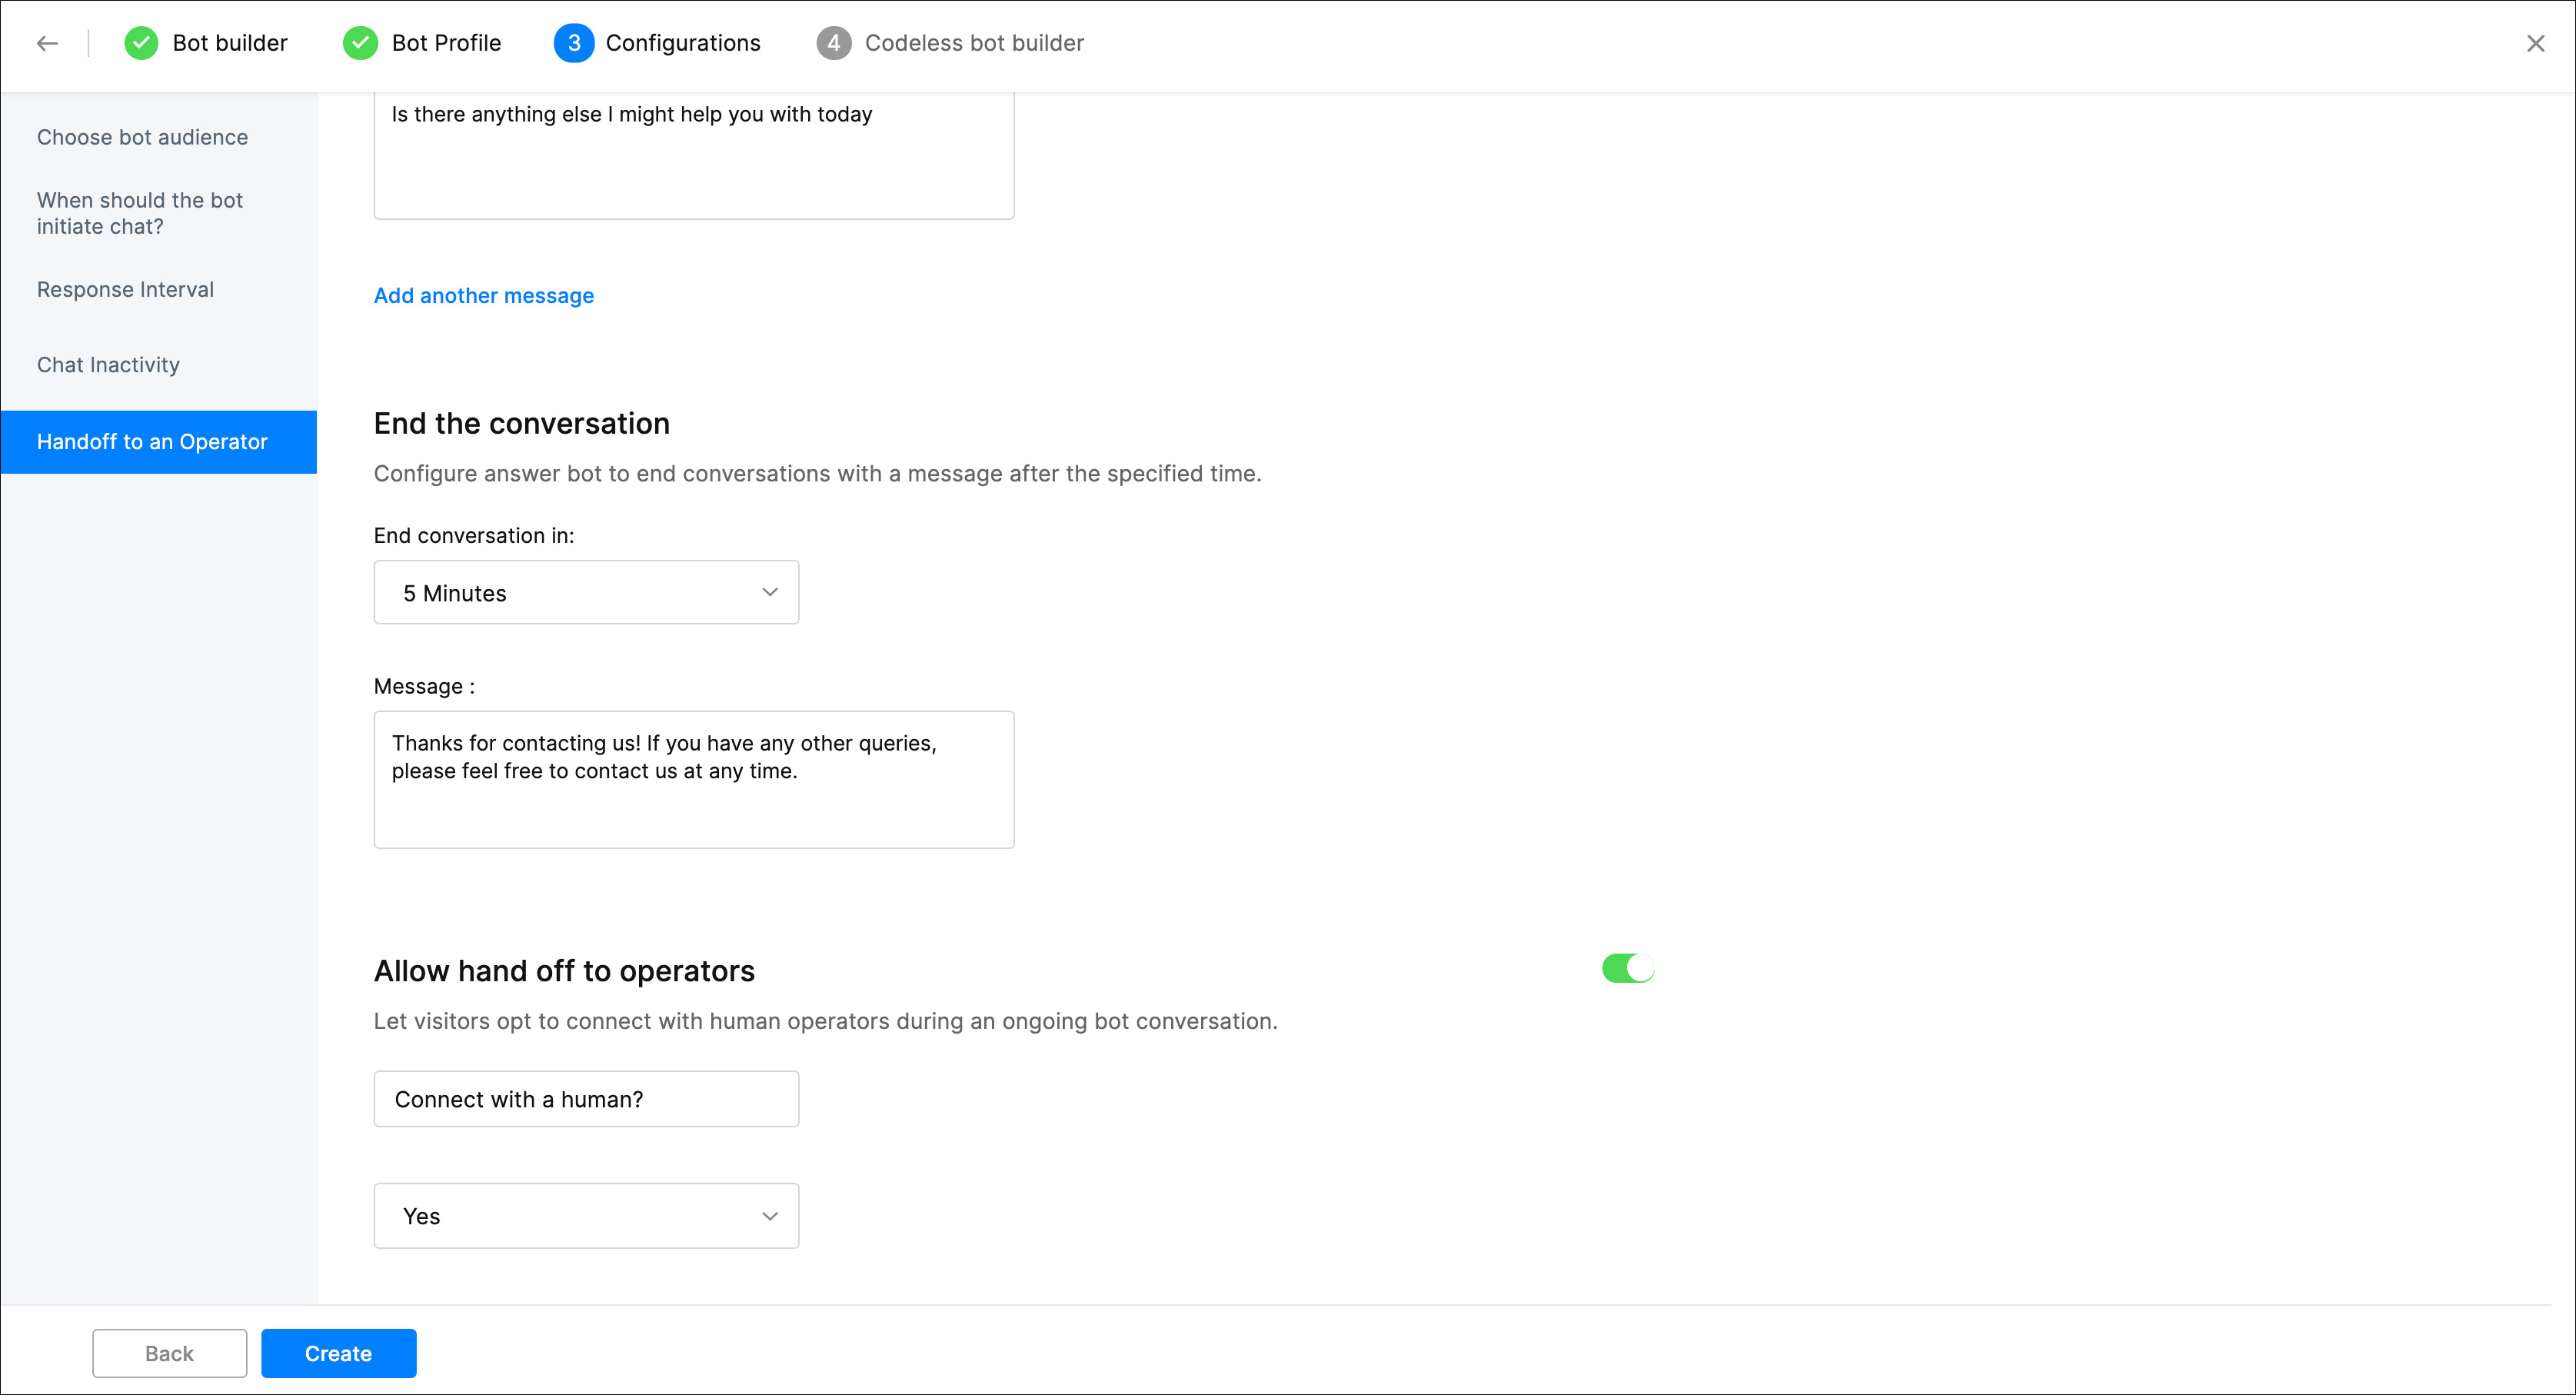Image resolution: width=2576 pixels, height=1395 pixels.
Task: Open Response Interval section
Action: [x=125, y=289]
